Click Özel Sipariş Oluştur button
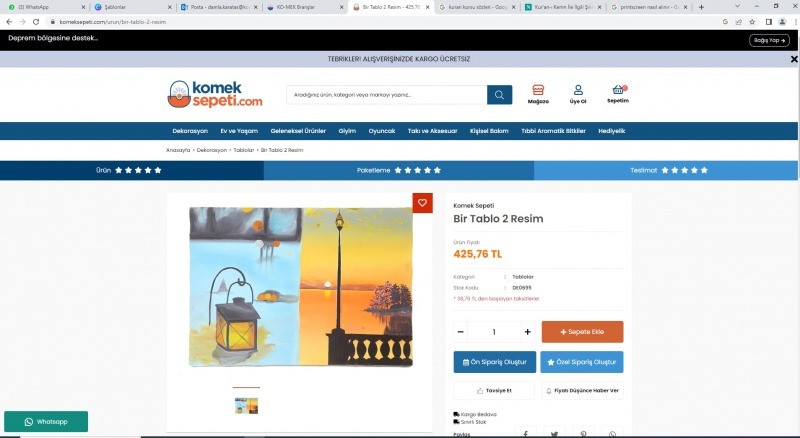 (x=582, y=362)
